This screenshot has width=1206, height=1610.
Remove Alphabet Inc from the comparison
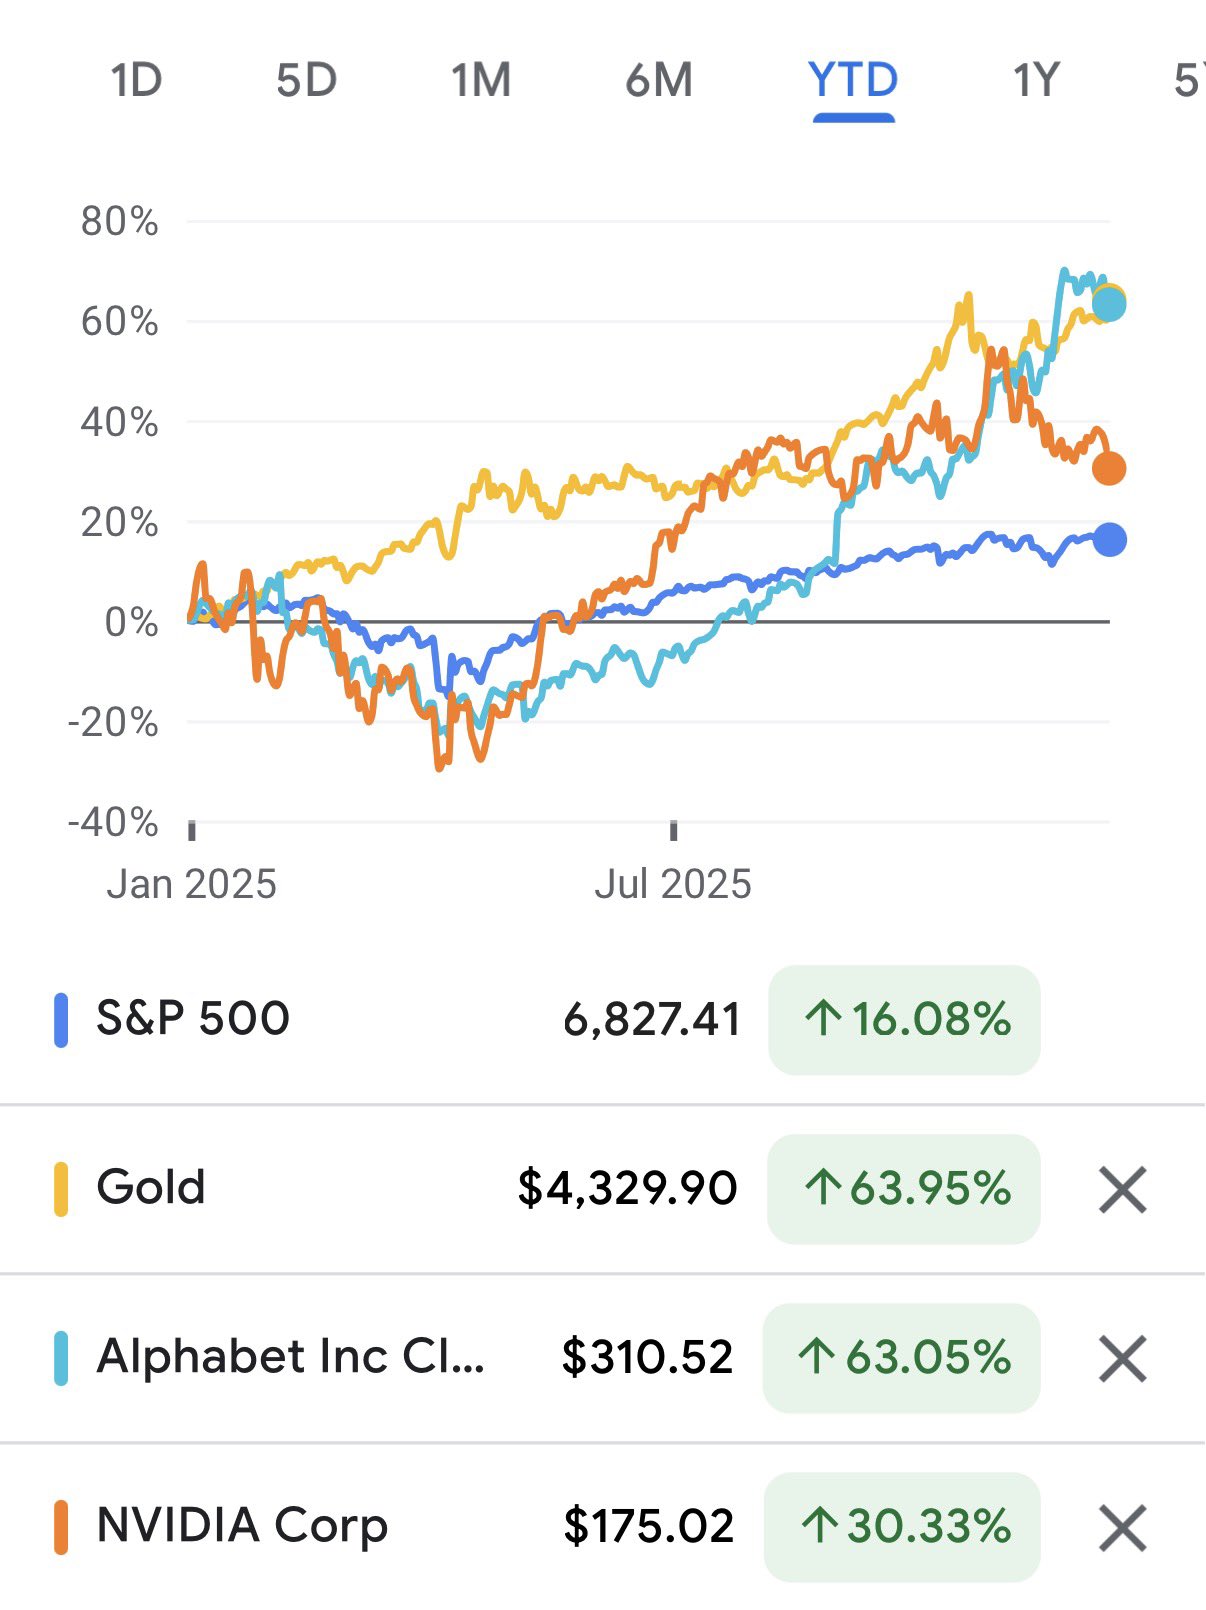pos(1122,1359)
